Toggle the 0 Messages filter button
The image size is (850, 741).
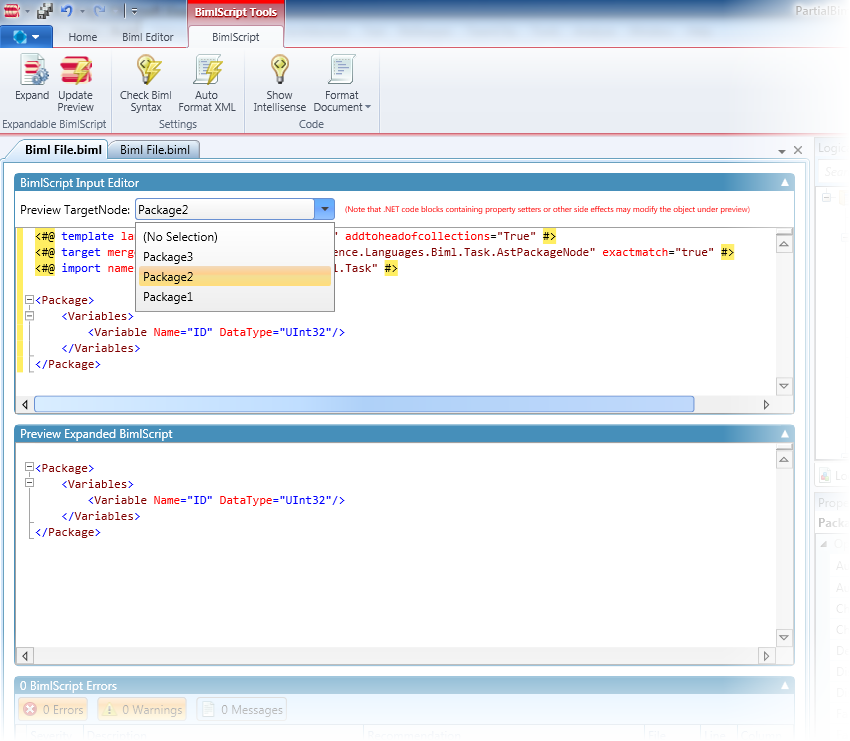tap(242, 710)
